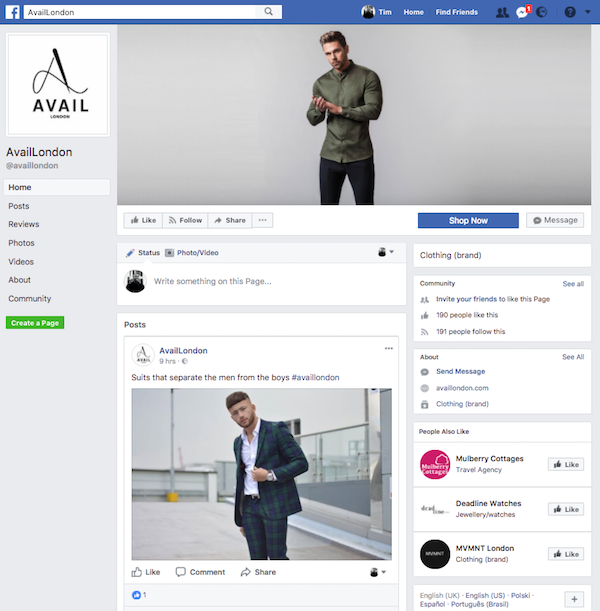Open the #availlondon hashtag link

315,378
